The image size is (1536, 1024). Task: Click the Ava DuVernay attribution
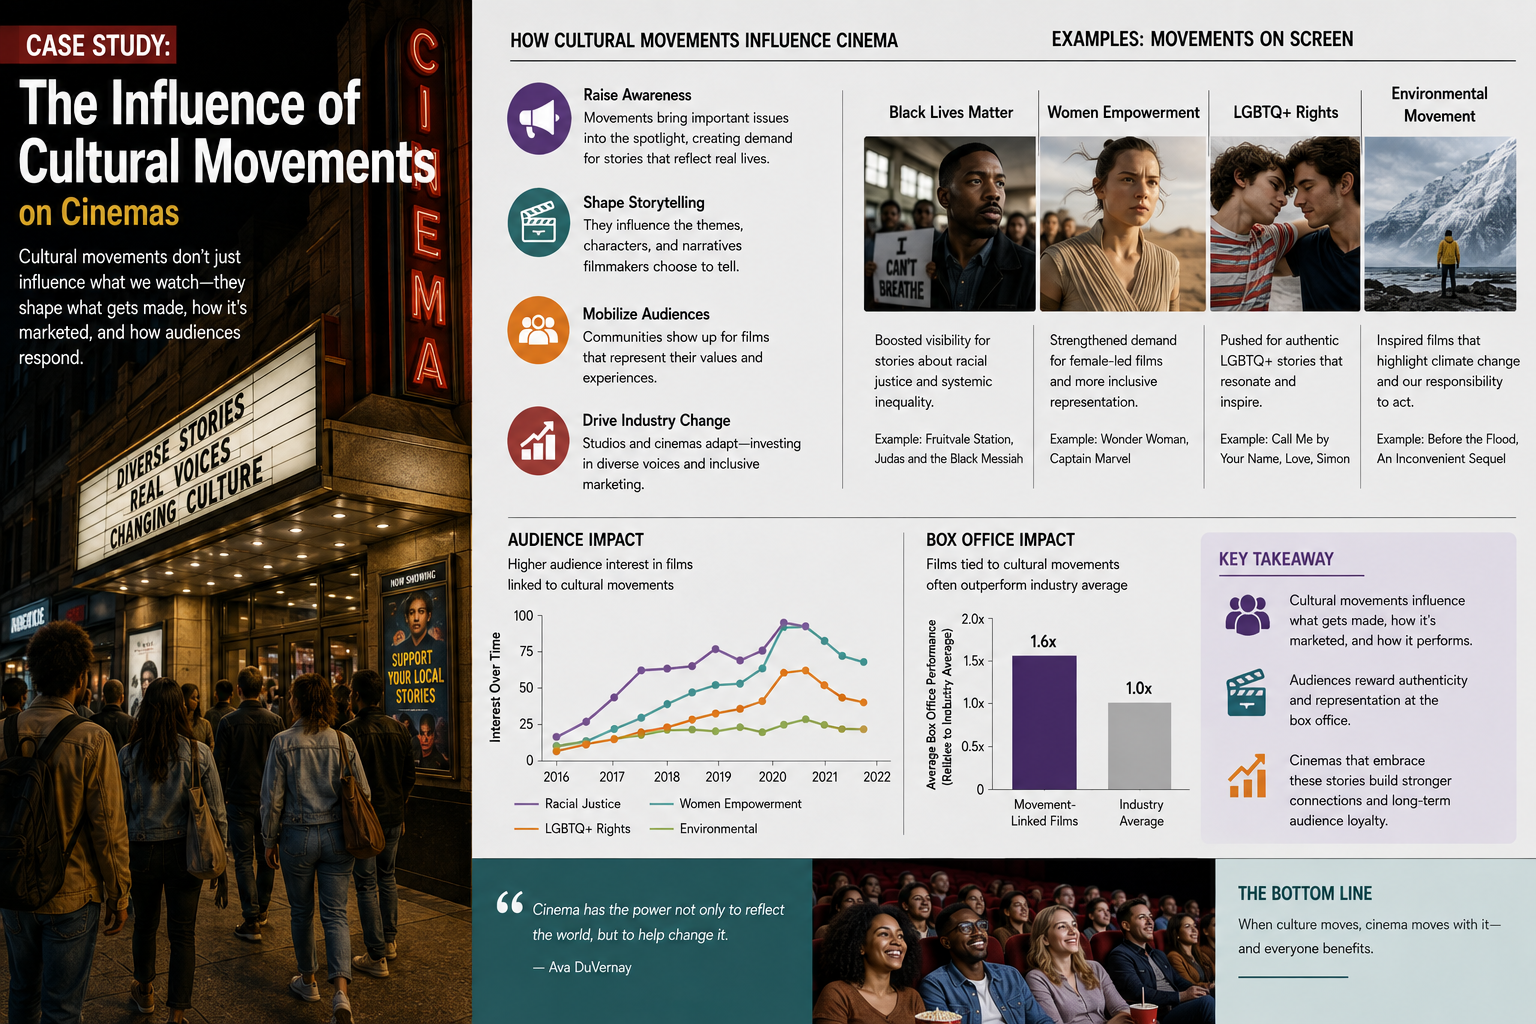[x=582, y=967]
